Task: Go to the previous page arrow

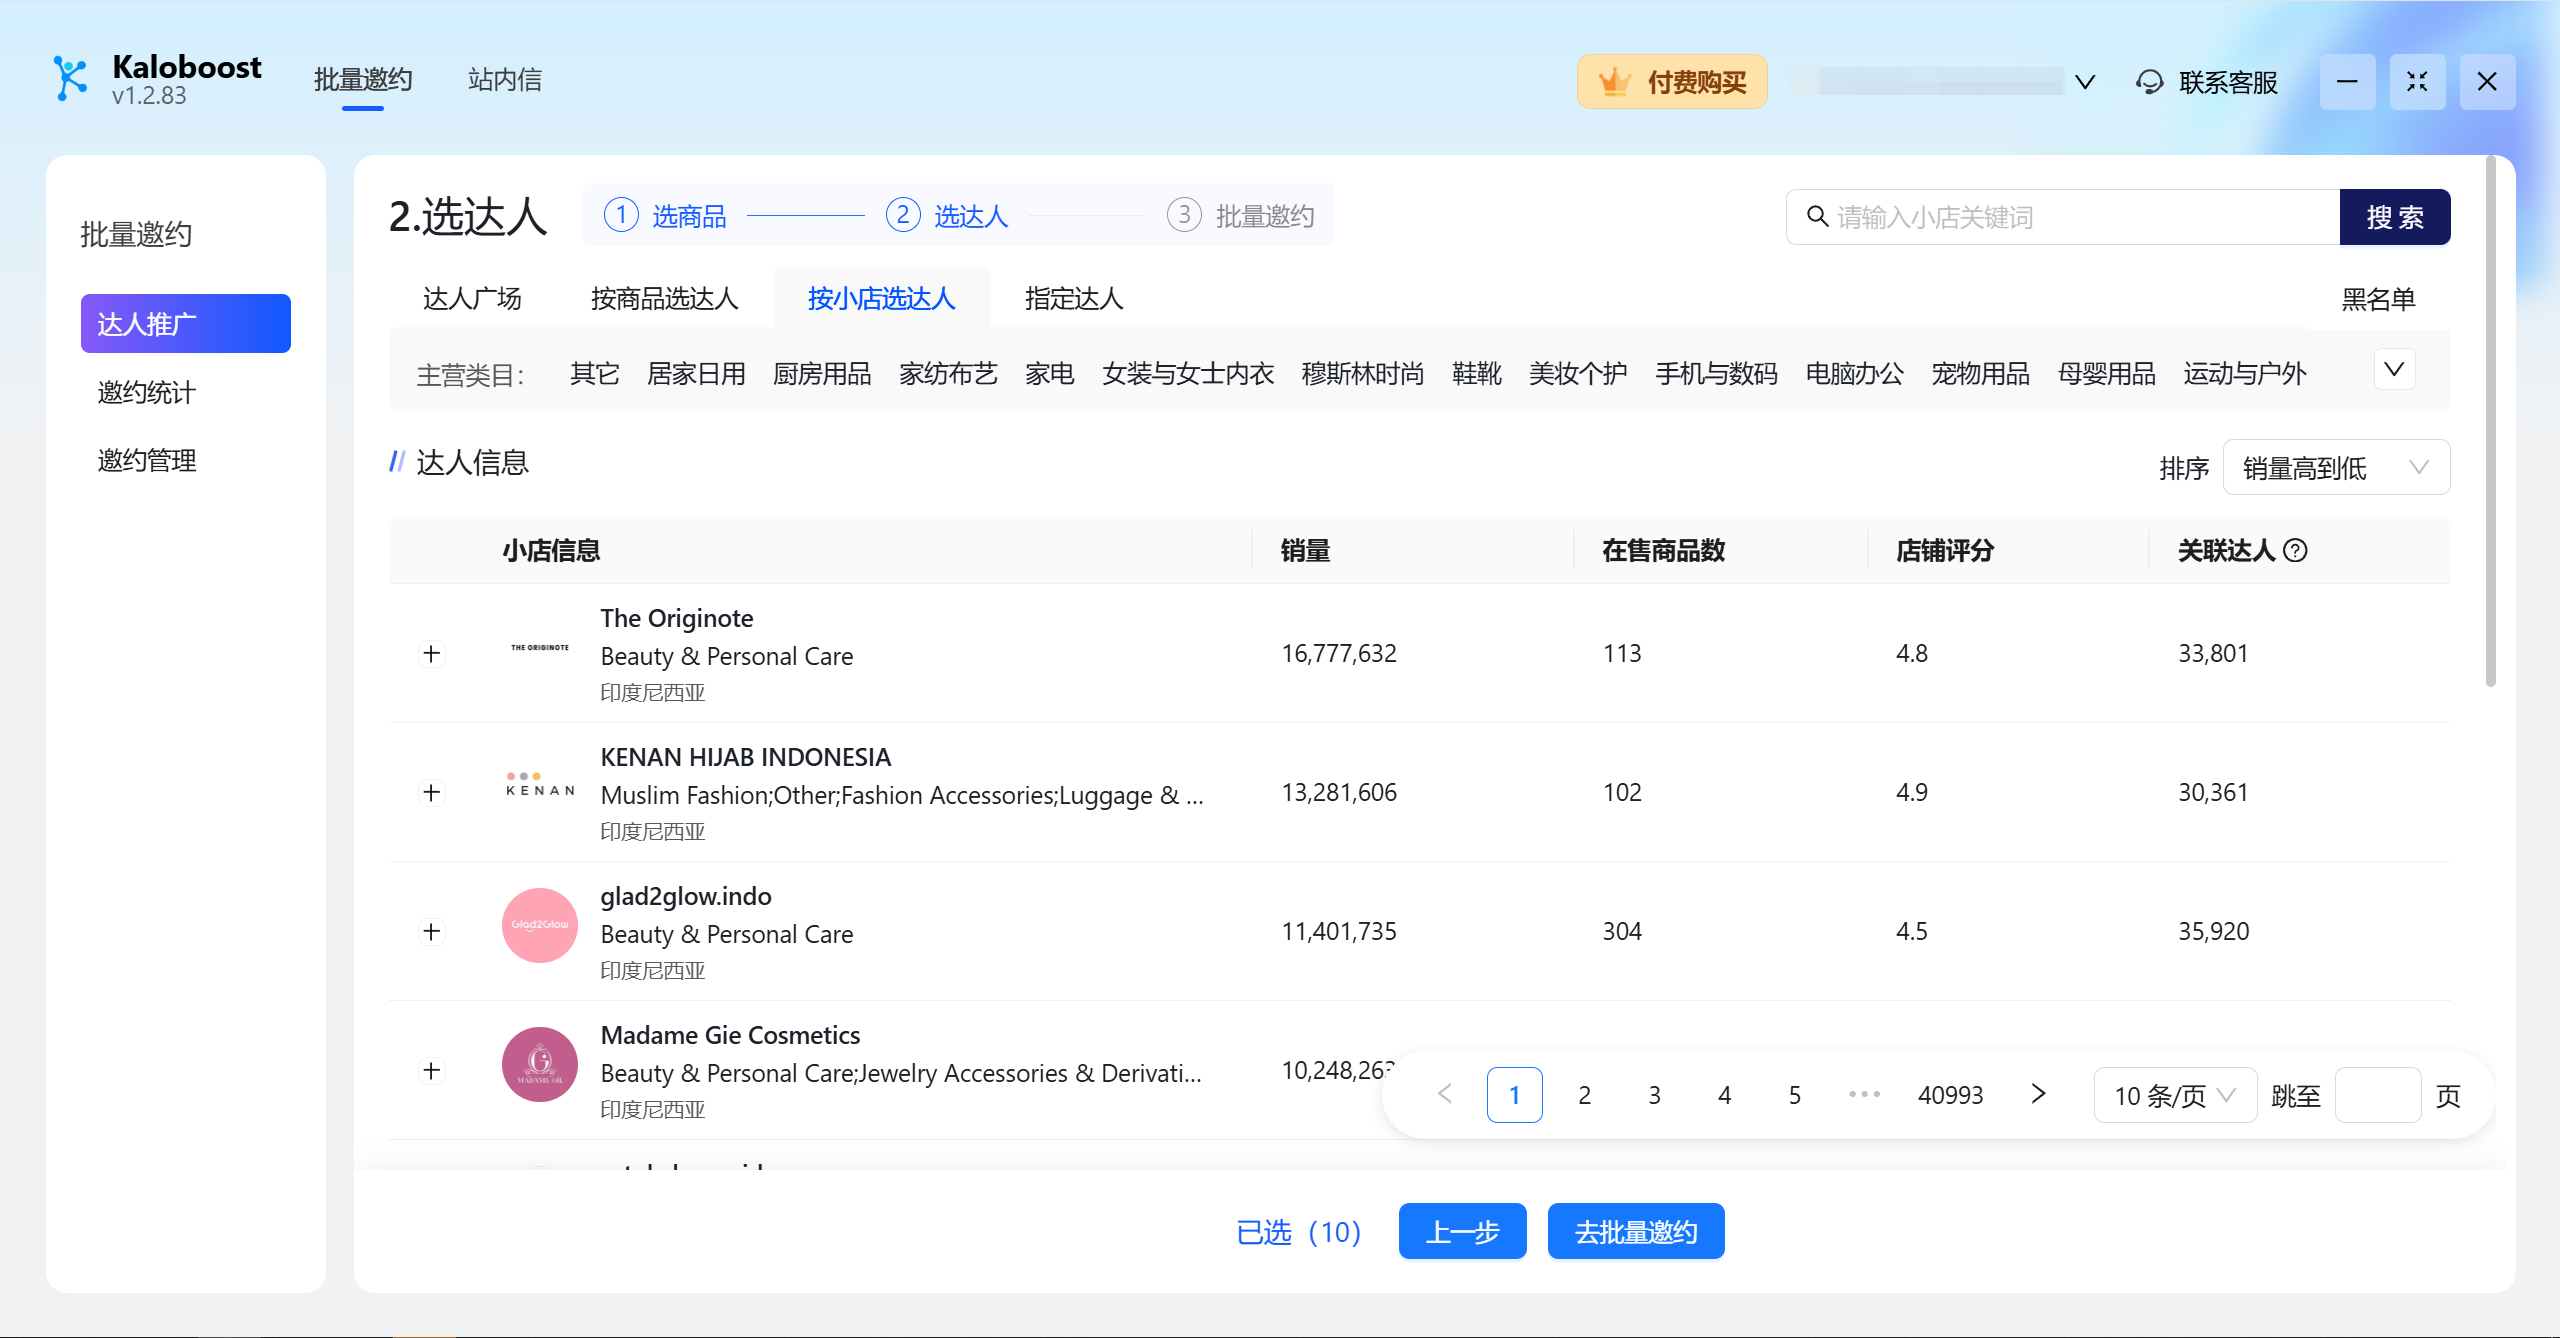Action: [x=1445, y=1094]
